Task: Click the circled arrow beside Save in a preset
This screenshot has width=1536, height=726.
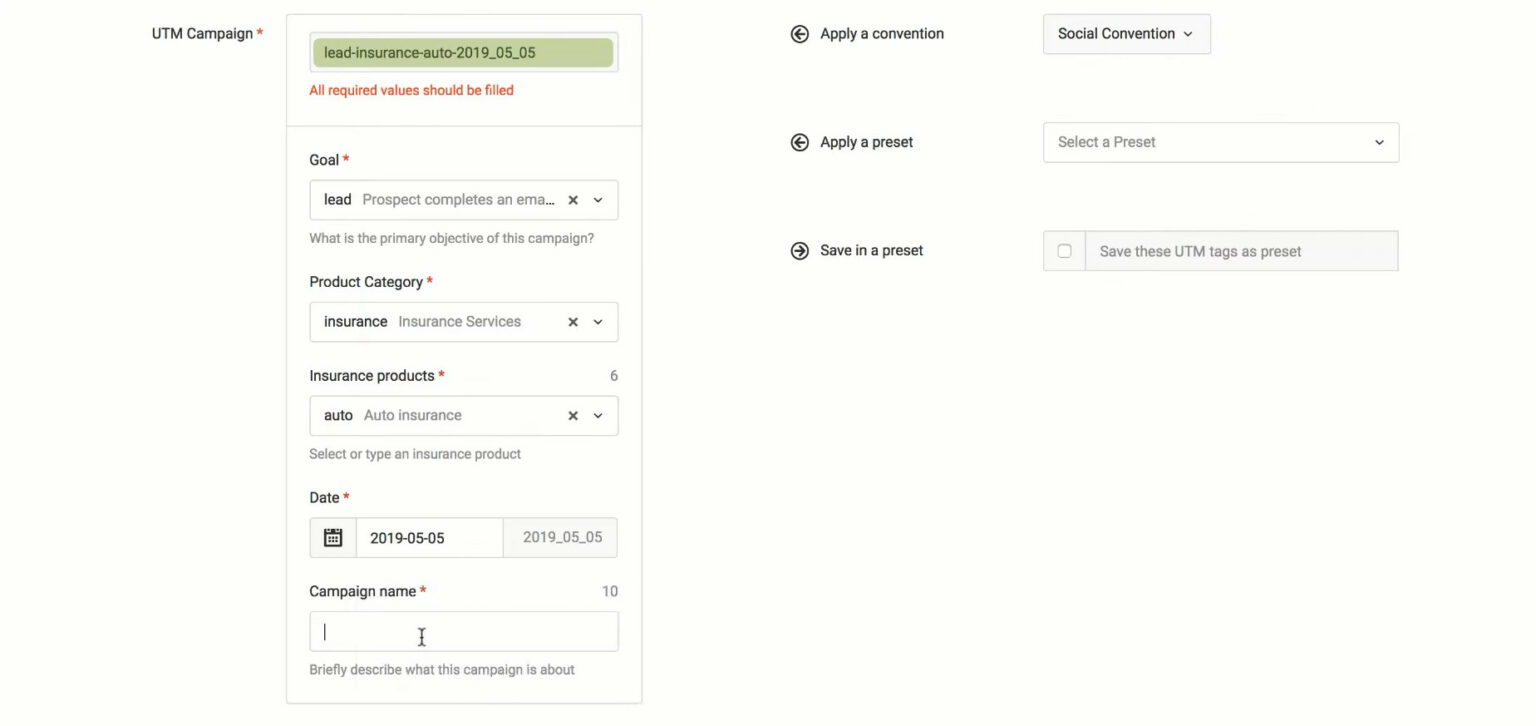Action: point(799,250)
